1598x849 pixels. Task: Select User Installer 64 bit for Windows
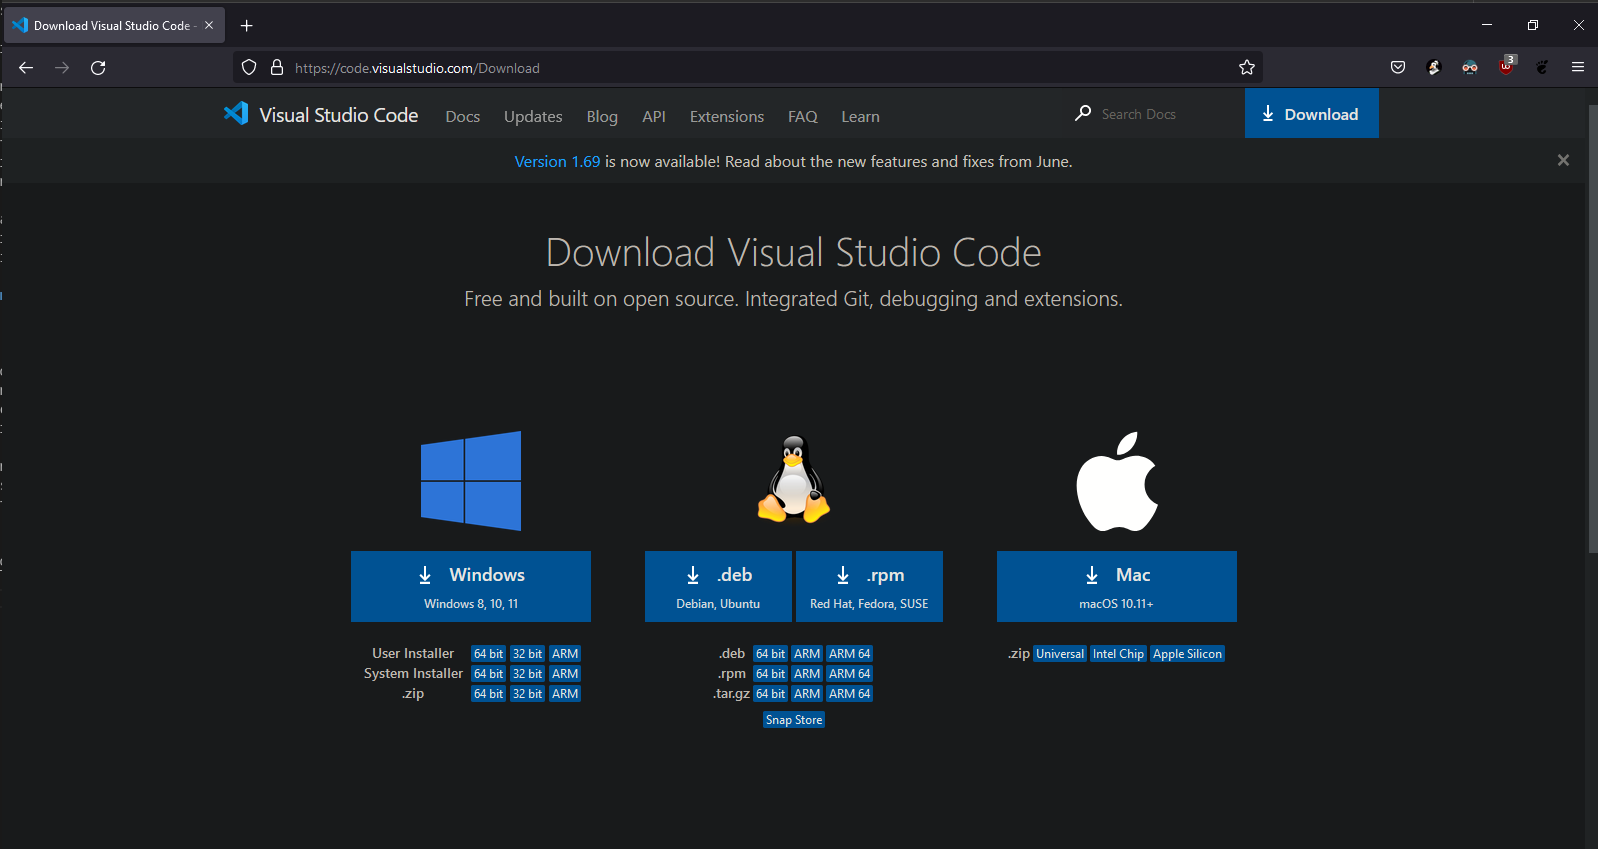click(x=489, y=654)
